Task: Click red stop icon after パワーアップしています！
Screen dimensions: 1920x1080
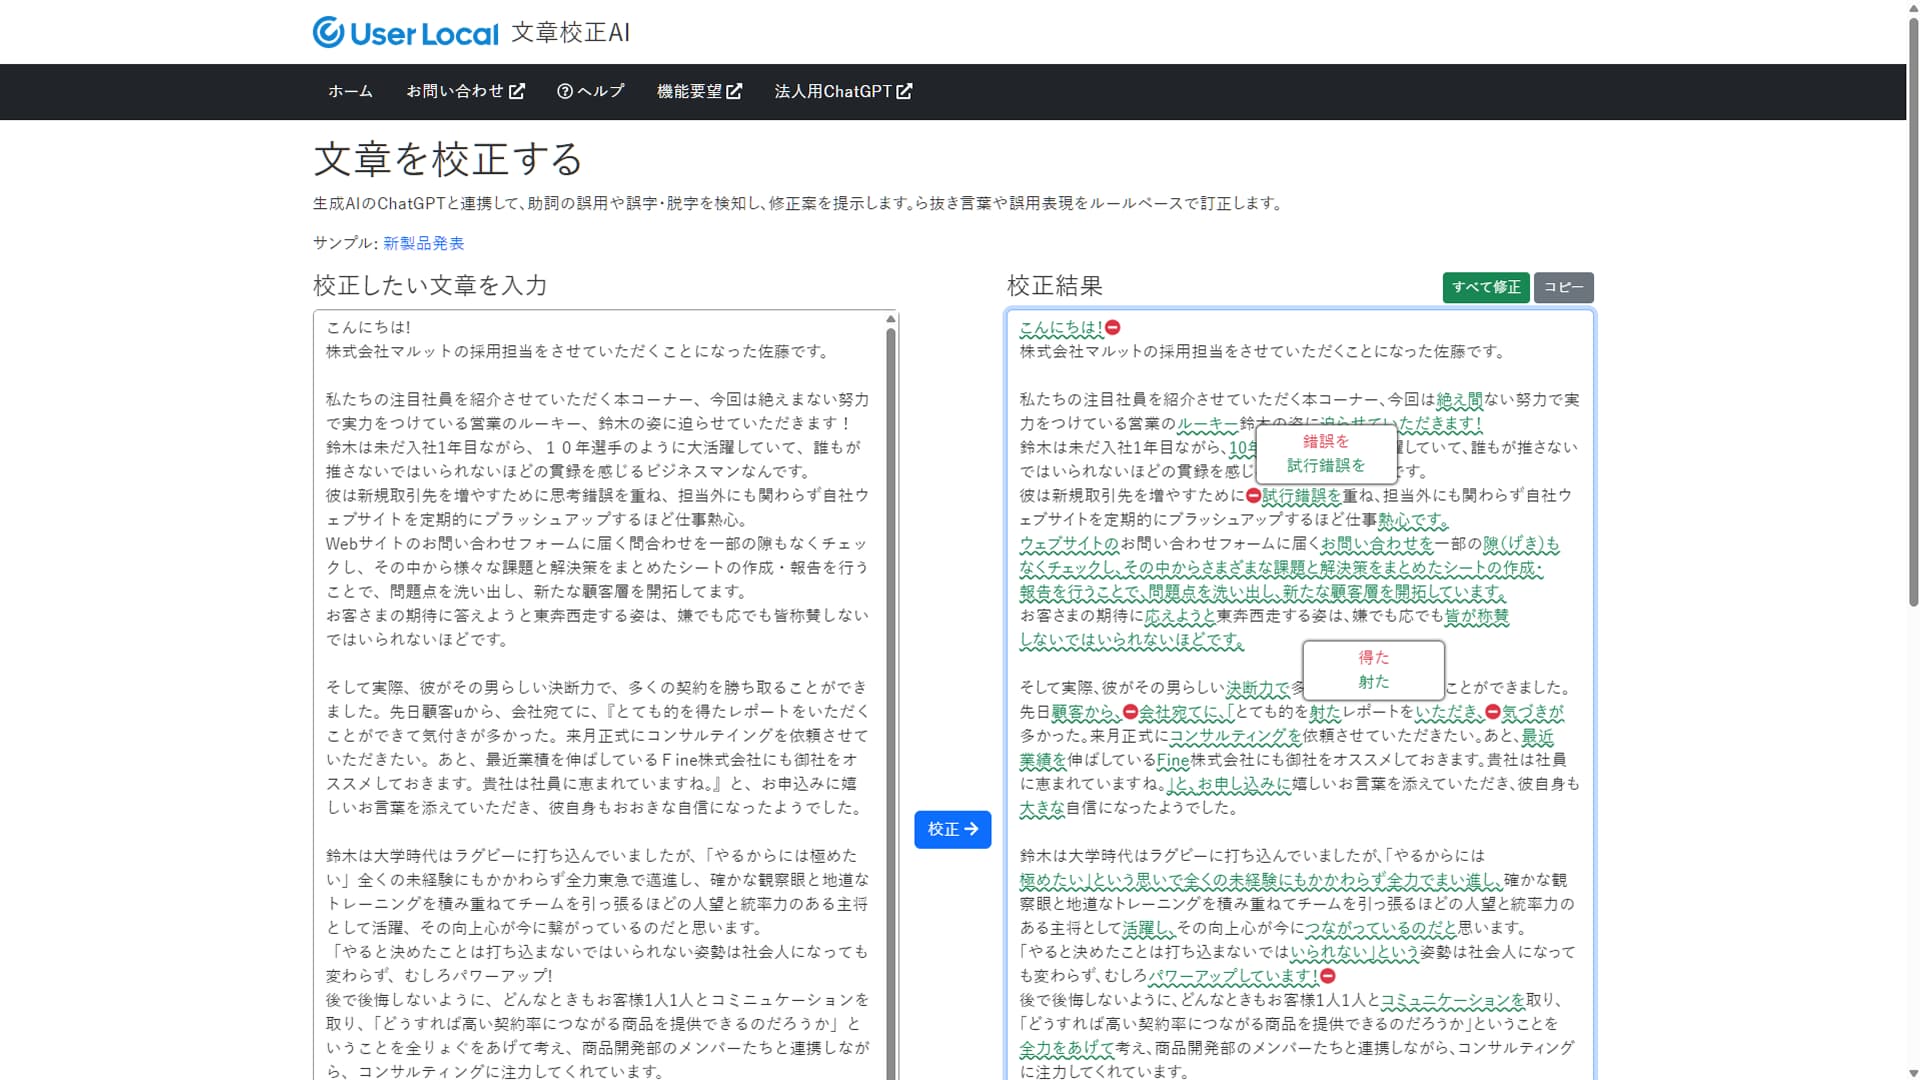Action: click(1328, 976)
